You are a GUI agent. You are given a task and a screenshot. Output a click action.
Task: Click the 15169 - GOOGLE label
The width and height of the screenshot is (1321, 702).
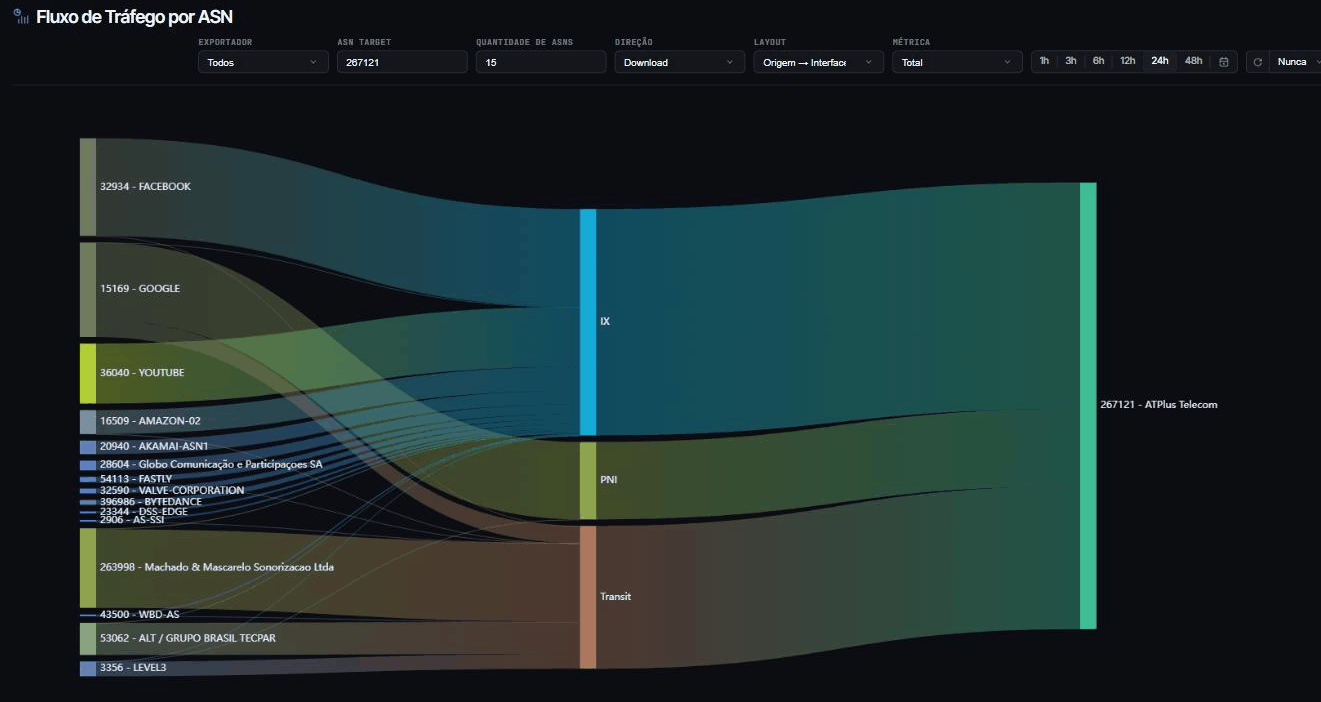coord(140,289)
